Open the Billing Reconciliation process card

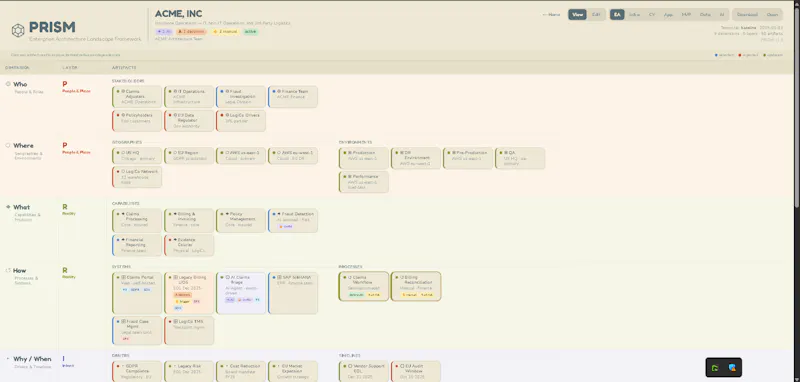(x=416, y=286)
